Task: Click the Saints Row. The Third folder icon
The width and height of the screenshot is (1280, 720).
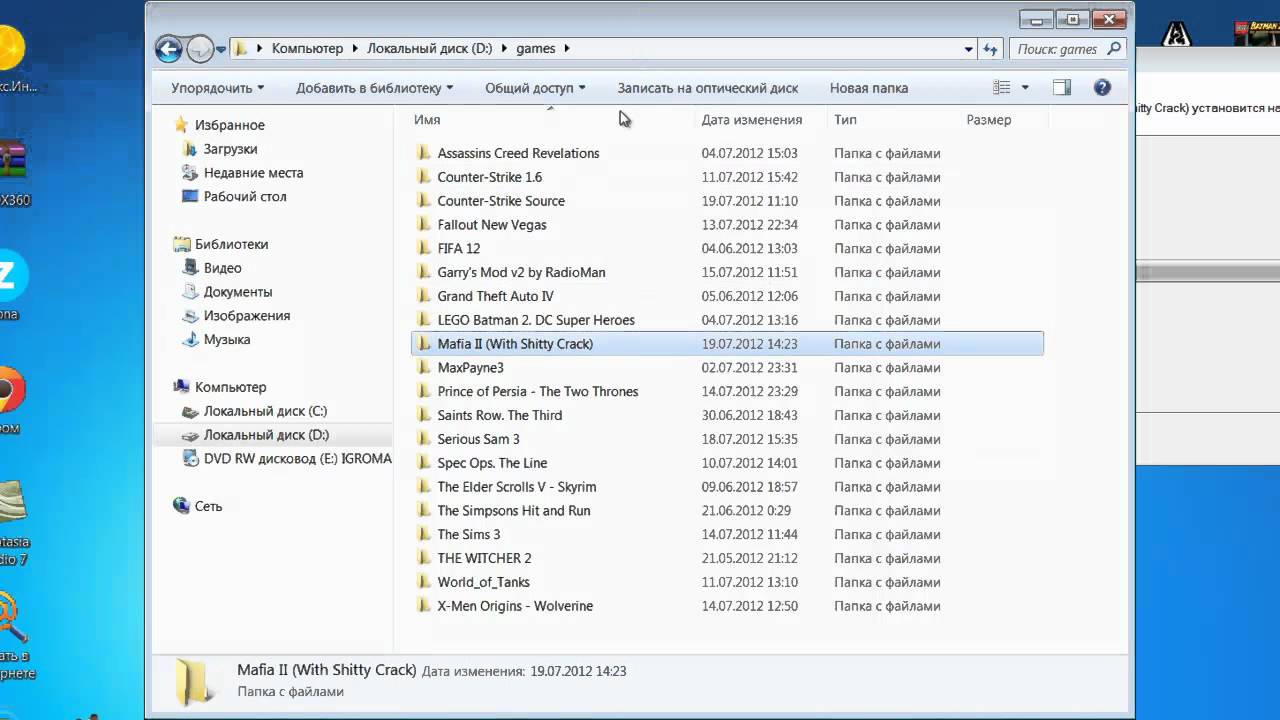Action: [423, 415]
